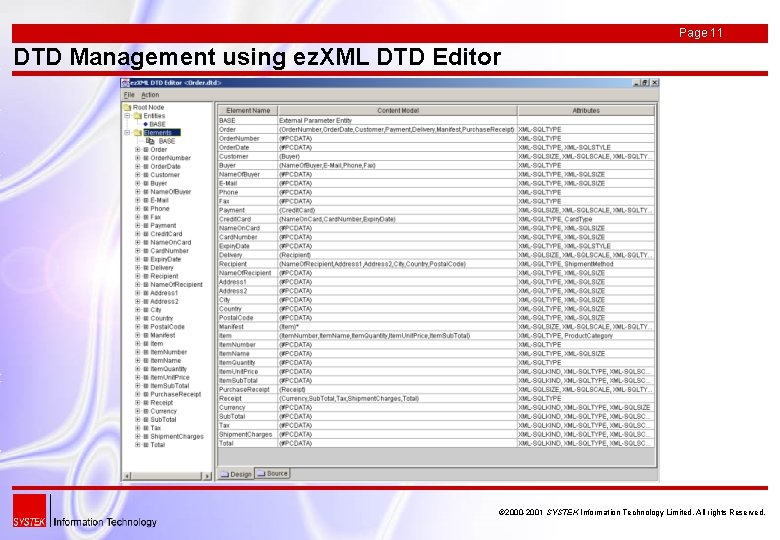Click the Phone element icon in tree
The height and width of the screenshot is (540, 780).
click(x=146, y=209)
